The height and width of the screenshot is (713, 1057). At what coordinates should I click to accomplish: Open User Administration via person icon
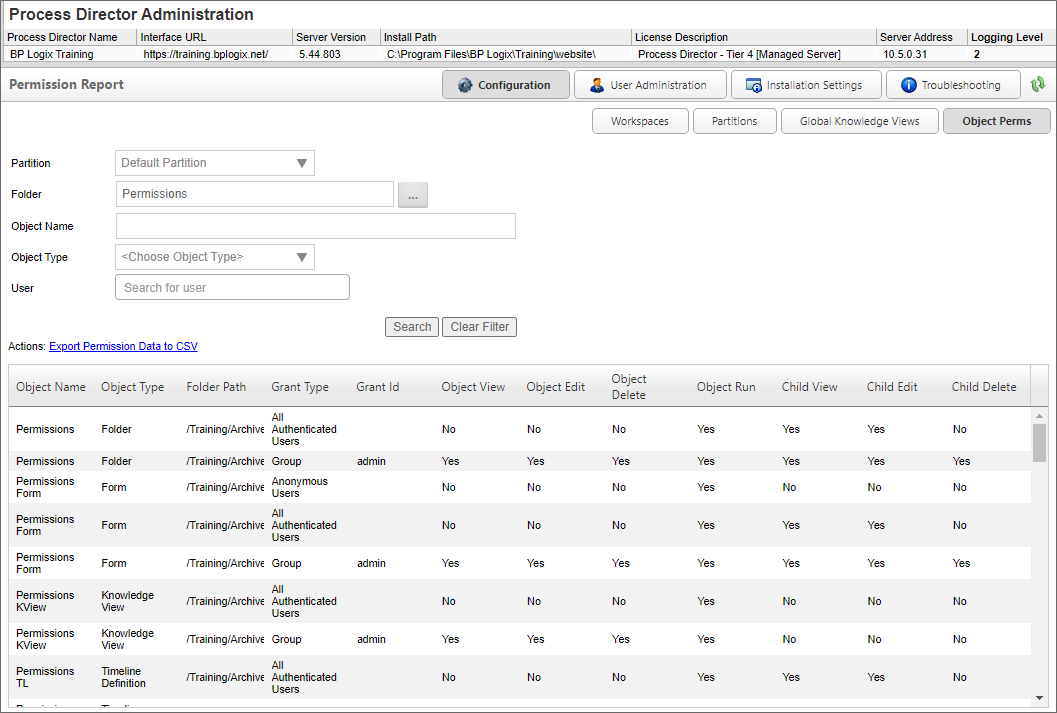tap(597, 86)
